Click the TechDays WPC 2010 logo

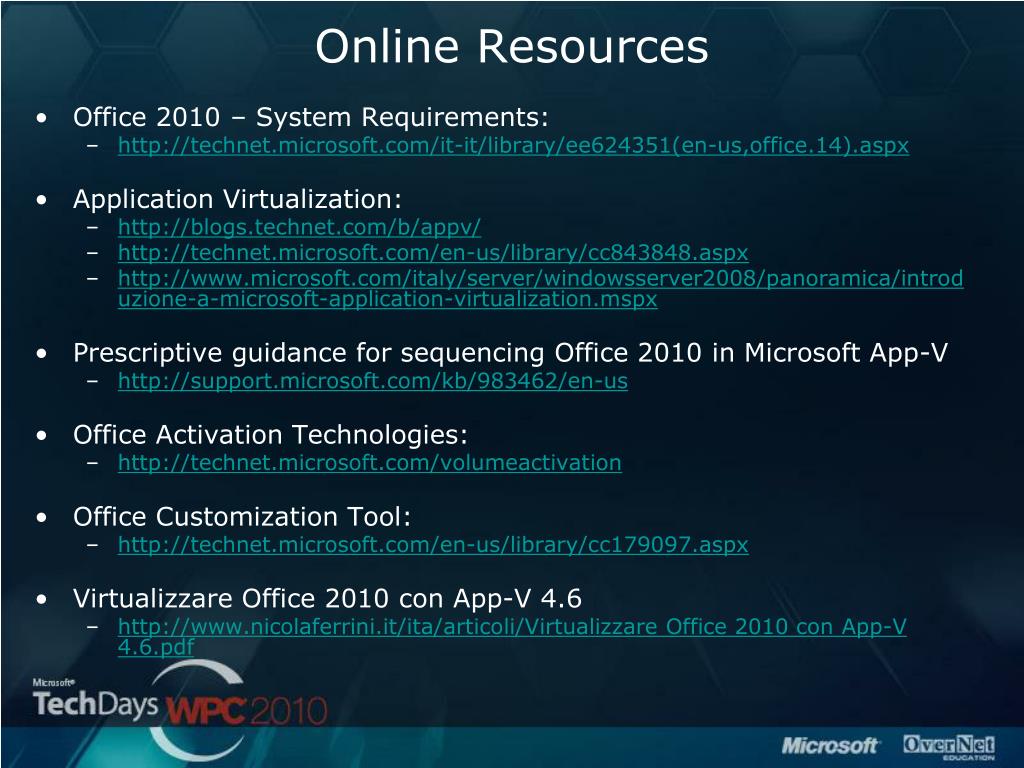pyautogui.click(x=180, y=709)
